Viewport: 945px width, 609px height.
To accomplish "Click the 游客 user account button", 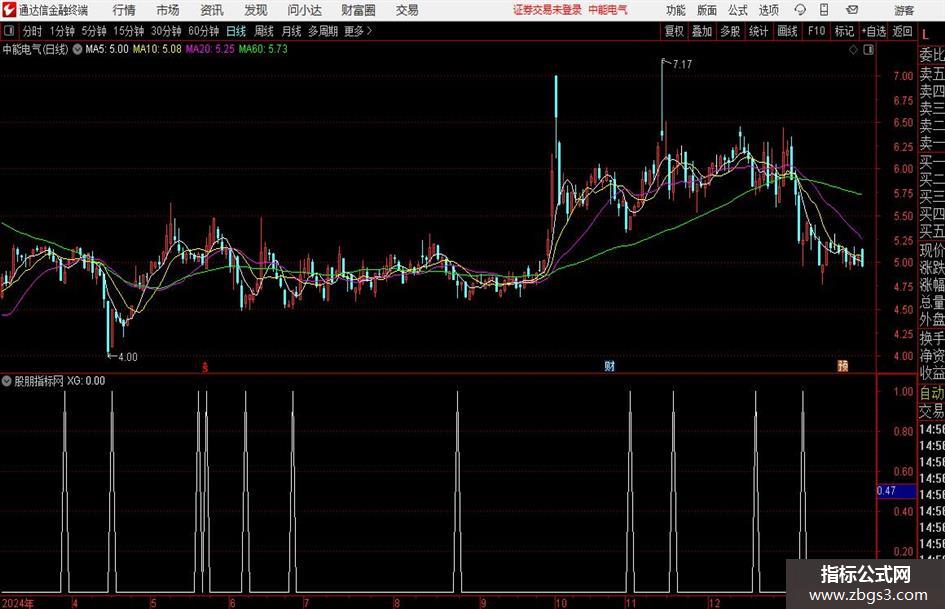I will point(903,10).
